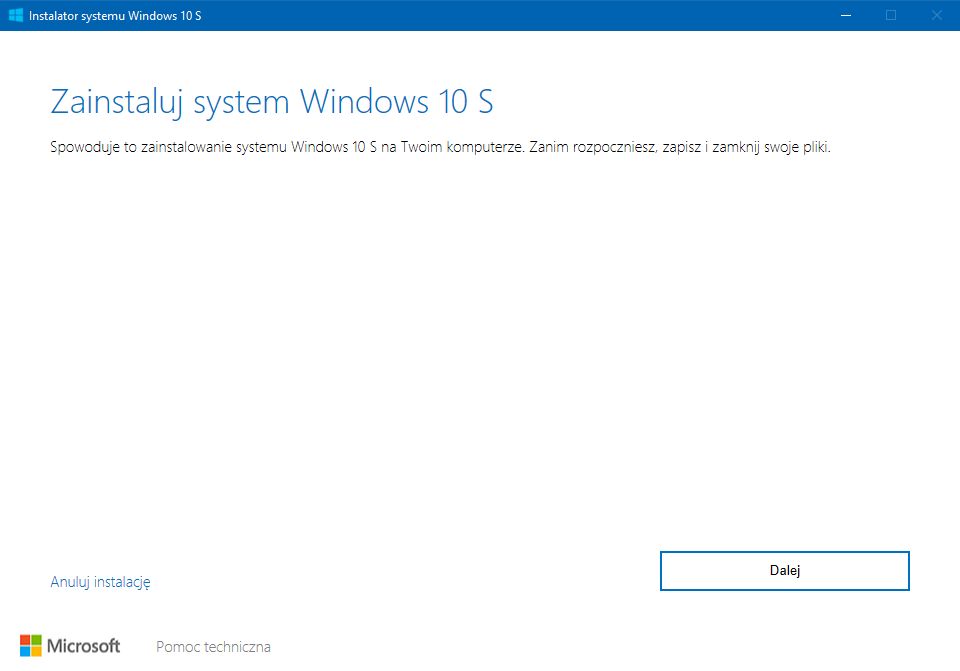Open the Pomoc techniczna support link
The height and width of the screenshot is (671, 960).
click(213, 647)
